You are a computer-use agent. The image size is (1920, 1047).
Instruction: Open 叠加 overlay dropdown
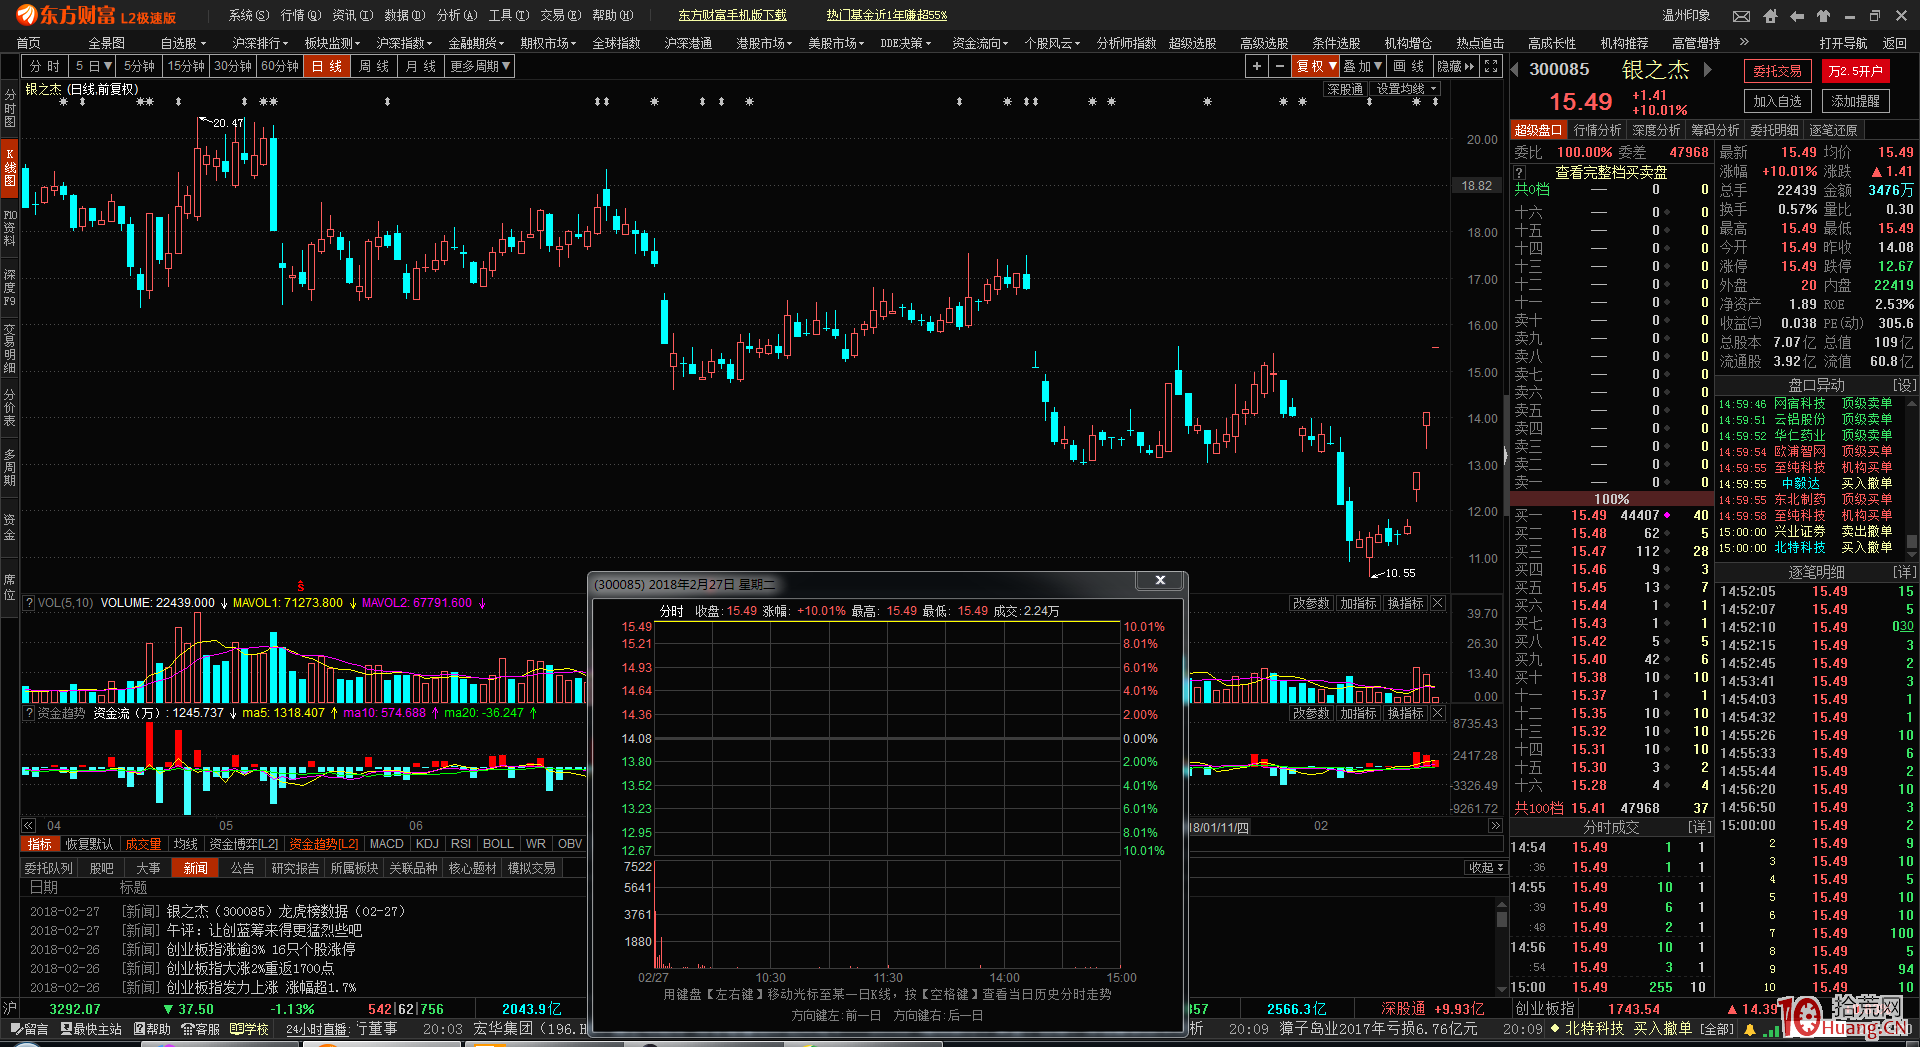[1362, 66]
